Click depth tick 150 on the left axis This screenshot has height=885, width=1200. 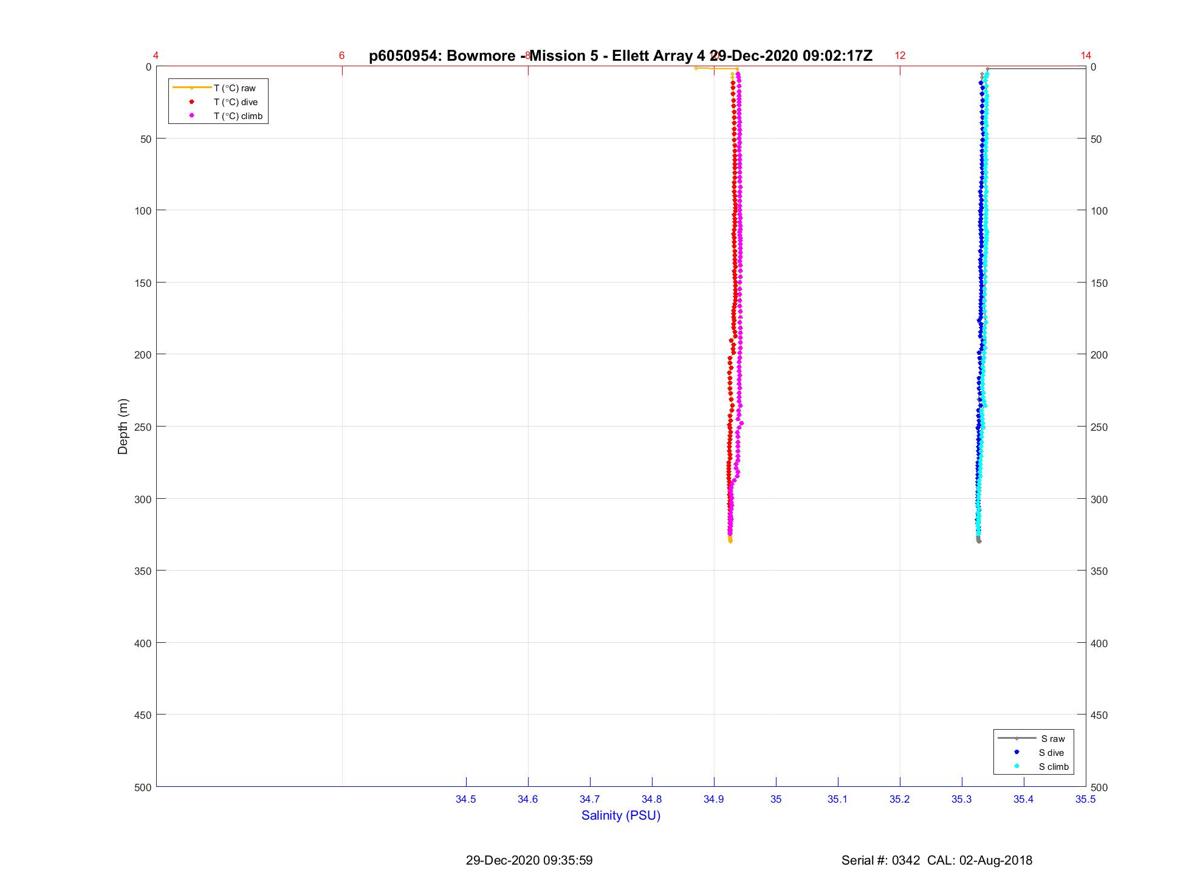click(x=142, y=283)
